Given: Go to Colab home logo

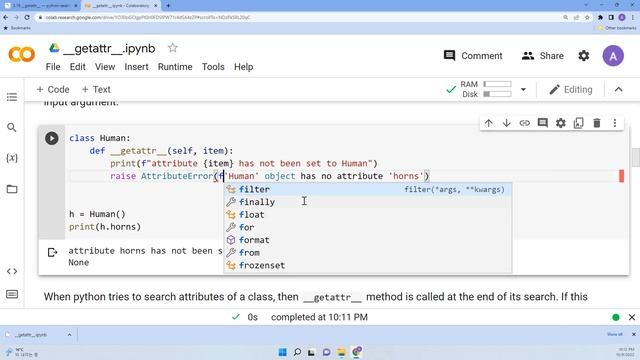Looking at the screenshot, I should tap(22, 54).
